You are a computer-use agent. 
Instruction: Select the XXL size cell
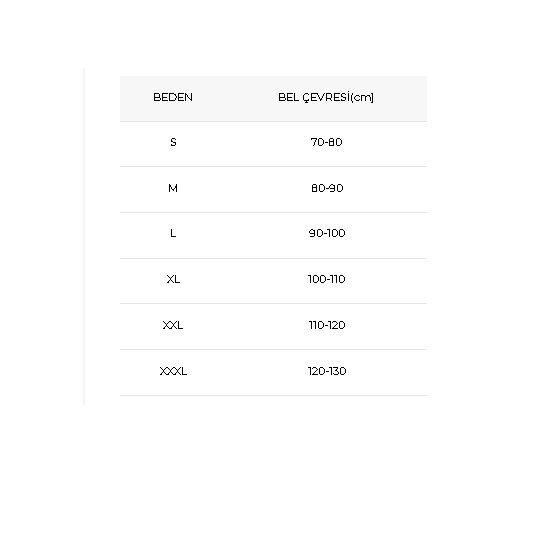tap(173, 325)
